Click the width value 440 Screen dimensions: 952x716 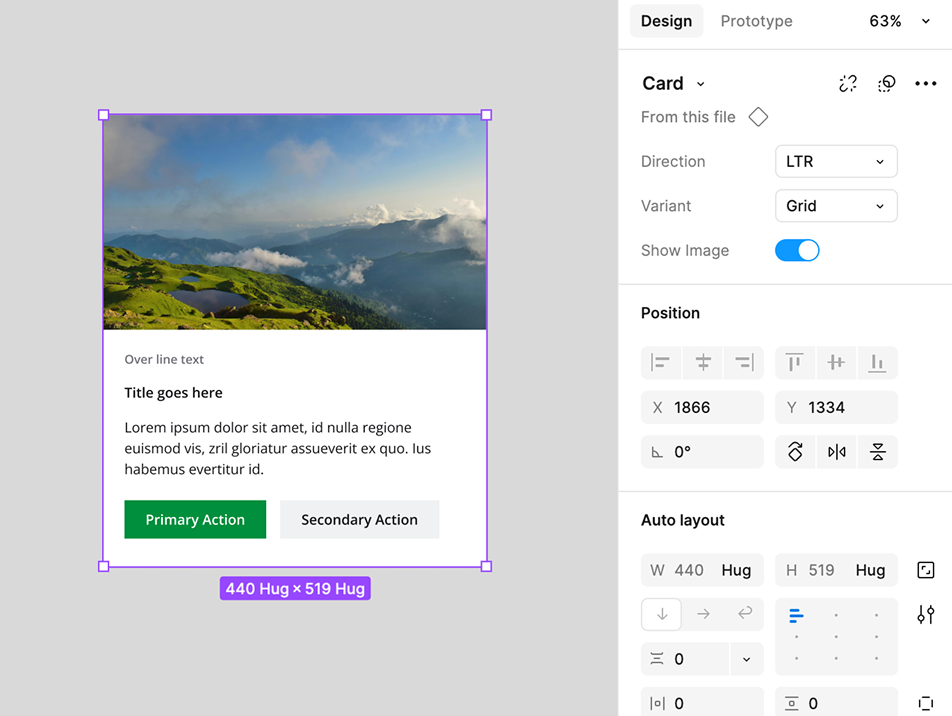(x=689, y=570)
